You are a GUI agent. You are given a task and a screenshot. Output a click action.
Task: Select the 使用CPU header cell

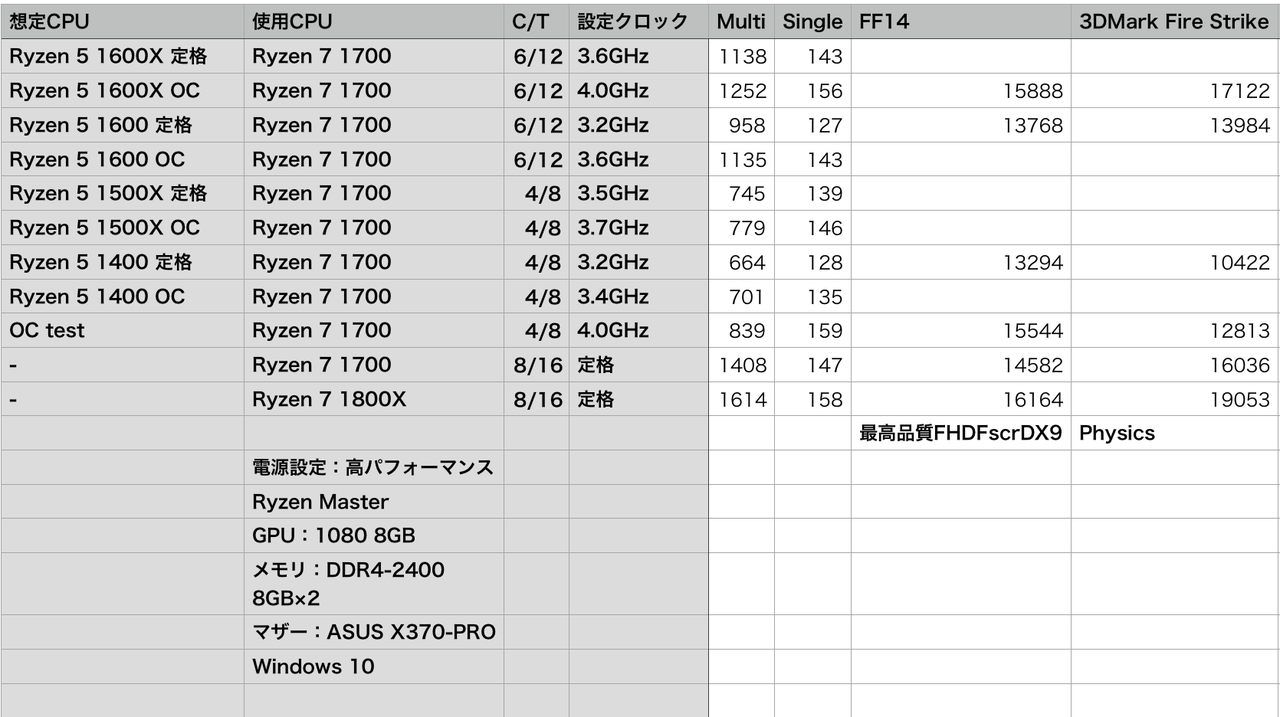[x=374, y=22]
